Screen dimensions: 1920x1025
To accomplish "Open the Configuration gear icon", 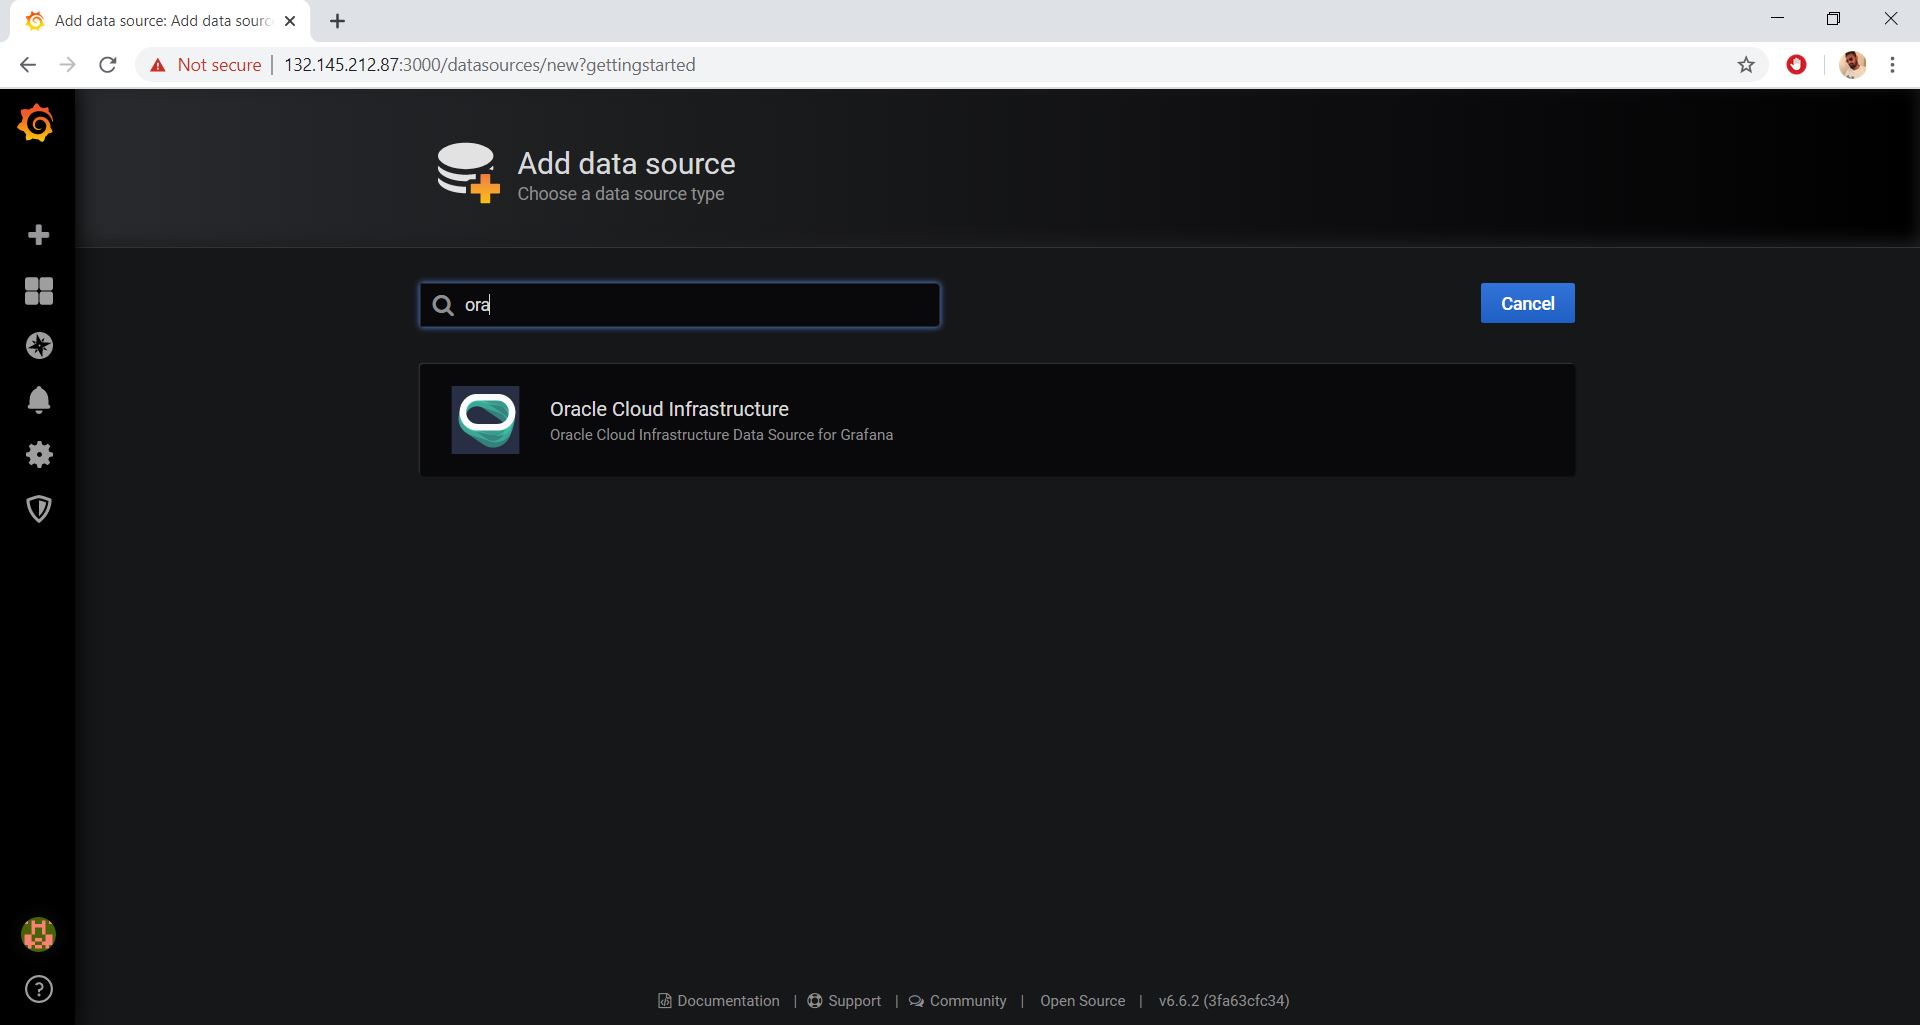I will (x=38, y=455).
